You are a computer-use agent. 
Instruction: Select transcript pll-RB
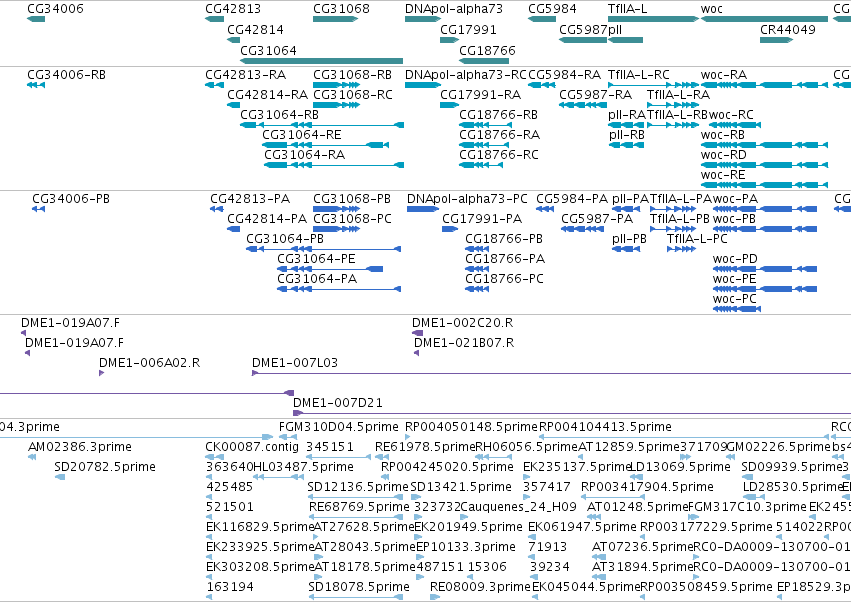(626, 145)
